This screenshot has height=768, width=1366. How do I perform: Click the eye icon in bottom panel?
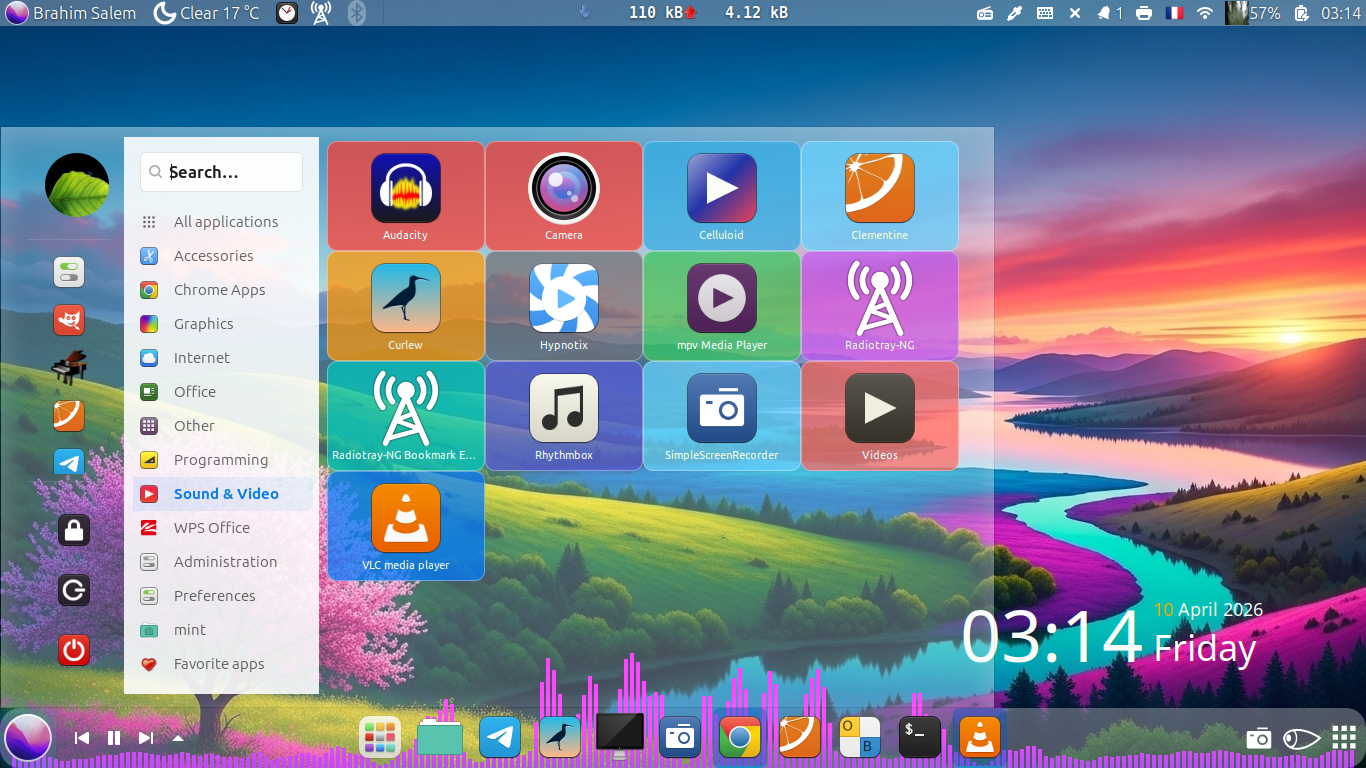(x=1301, y=738)
